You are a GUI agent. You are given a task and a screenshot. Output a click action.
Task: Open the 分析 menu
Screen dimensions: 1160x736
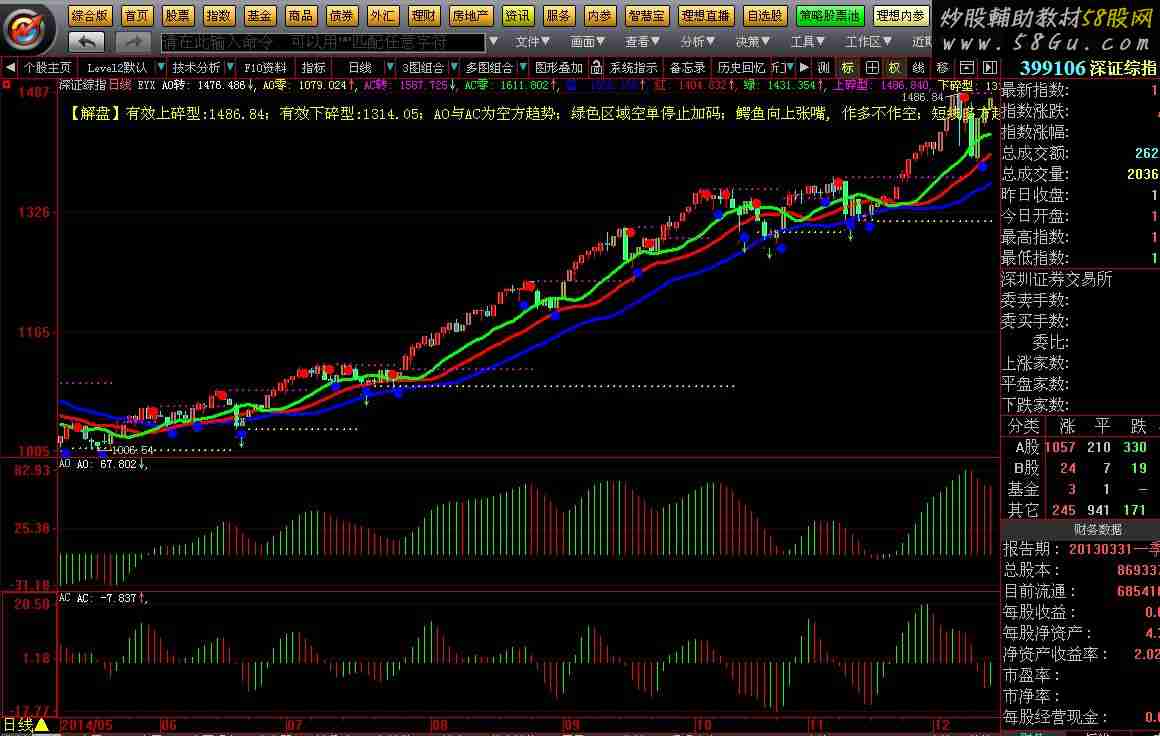(698, 42)
